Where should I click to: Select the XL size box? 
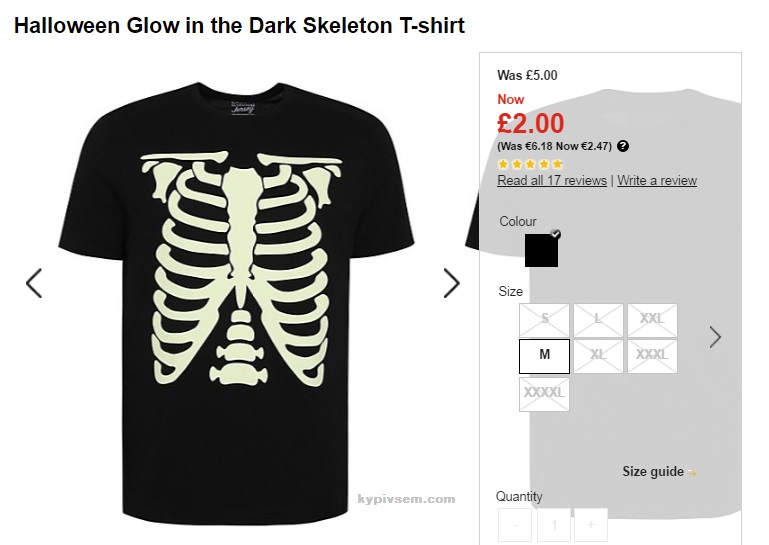click(x=598, y=356)
